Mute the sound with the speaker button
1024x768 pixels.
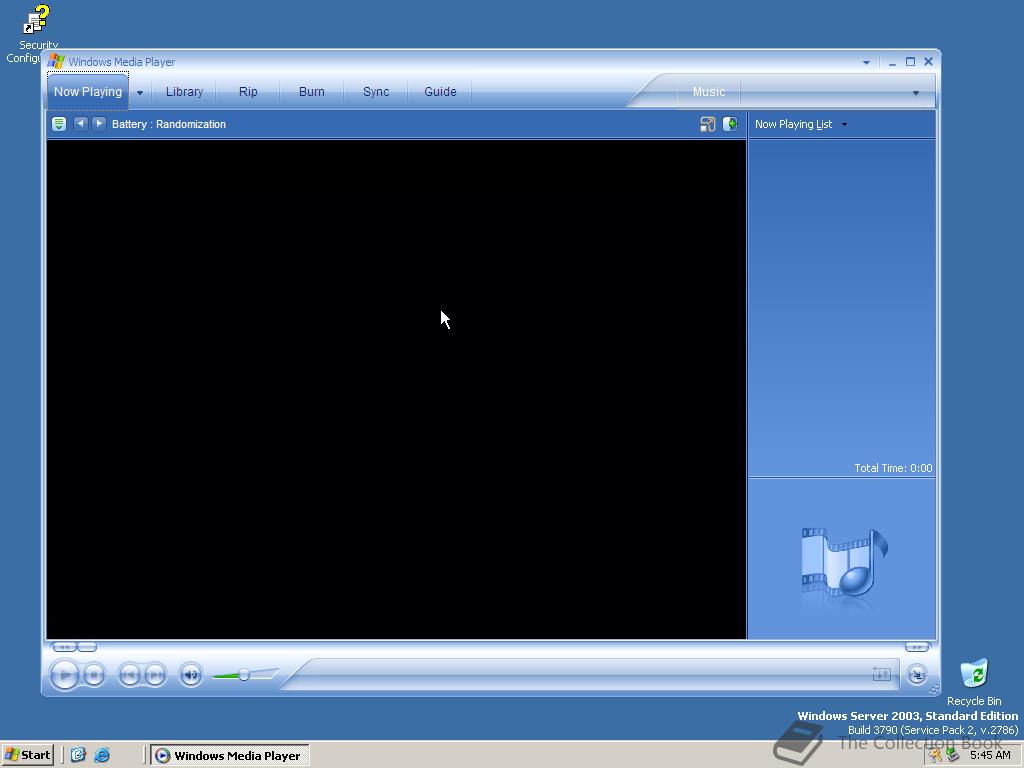coord(191,675)
